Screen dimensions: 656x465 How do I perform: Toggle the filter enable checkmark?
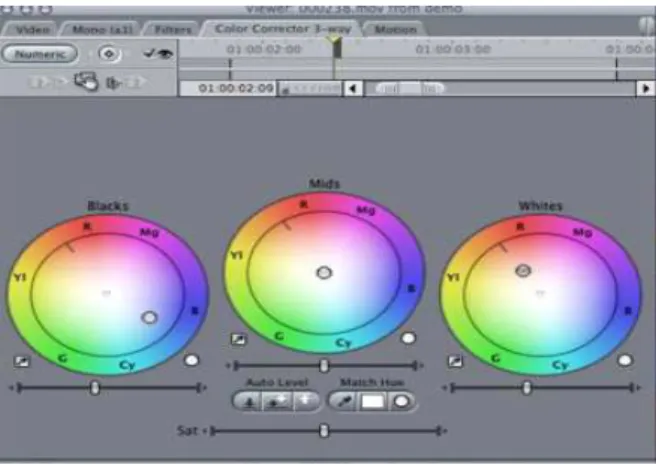149,53
